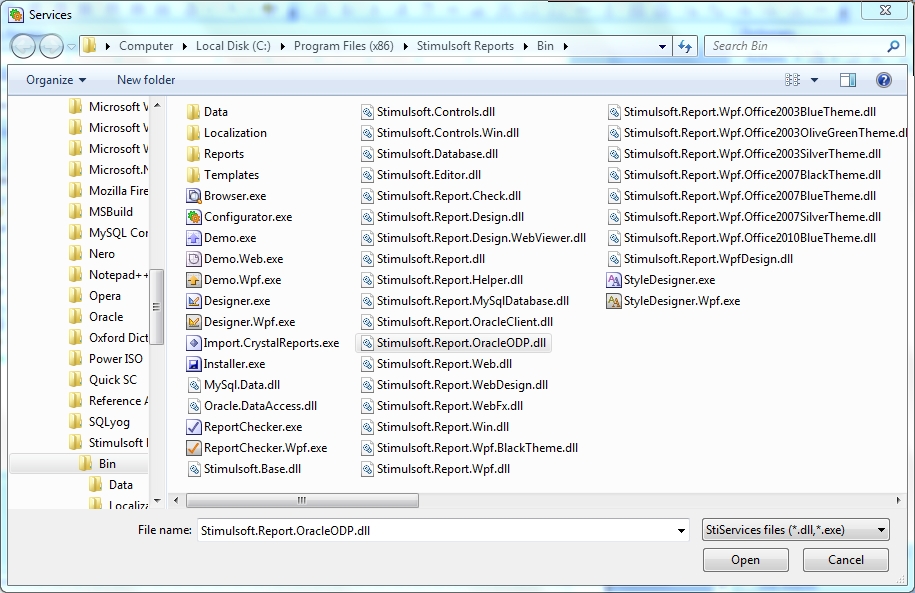This screenshot has height=593, width=915.
Task: Select MySql.Data.dll file icon
Action: (x=194, y=385)
